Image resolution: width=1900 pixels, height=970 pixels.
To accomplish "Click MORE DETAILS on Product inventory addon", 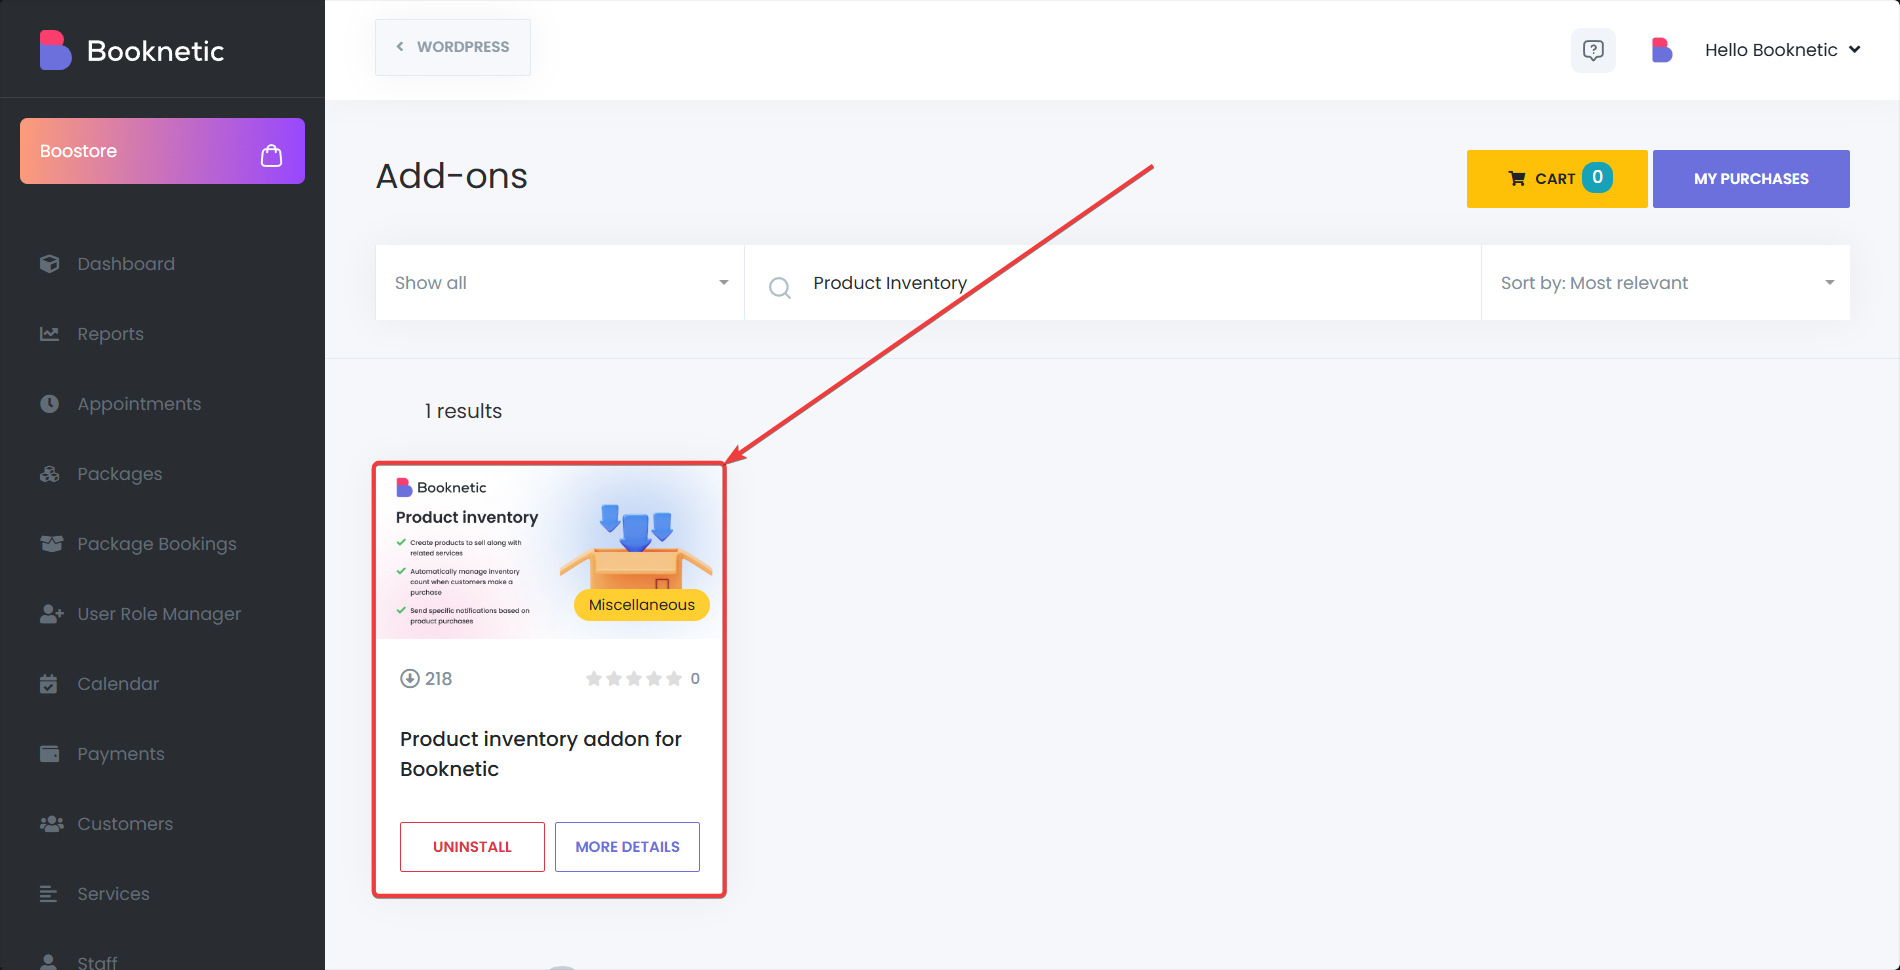I will click(627, 847).
